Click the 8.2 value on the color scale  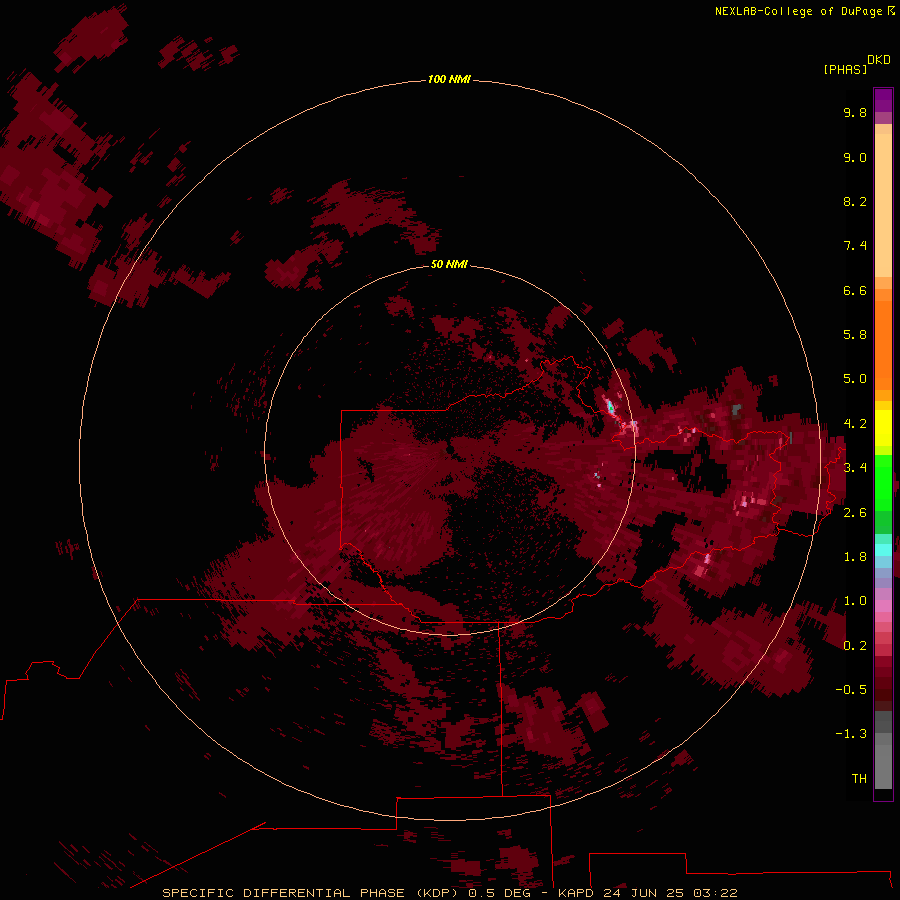(855, 201)
